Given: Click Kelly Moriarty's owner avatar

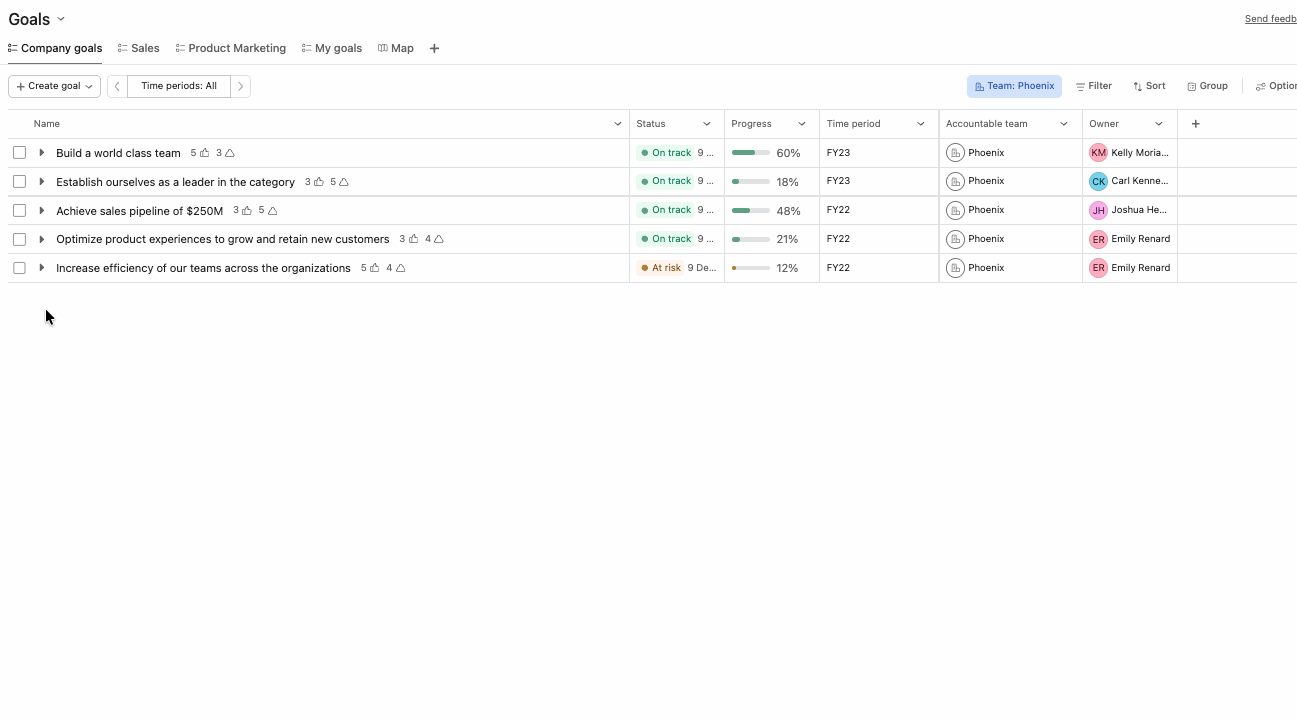Looking at the screenshot, I should pyautogui.click(x=1098, y=153).
